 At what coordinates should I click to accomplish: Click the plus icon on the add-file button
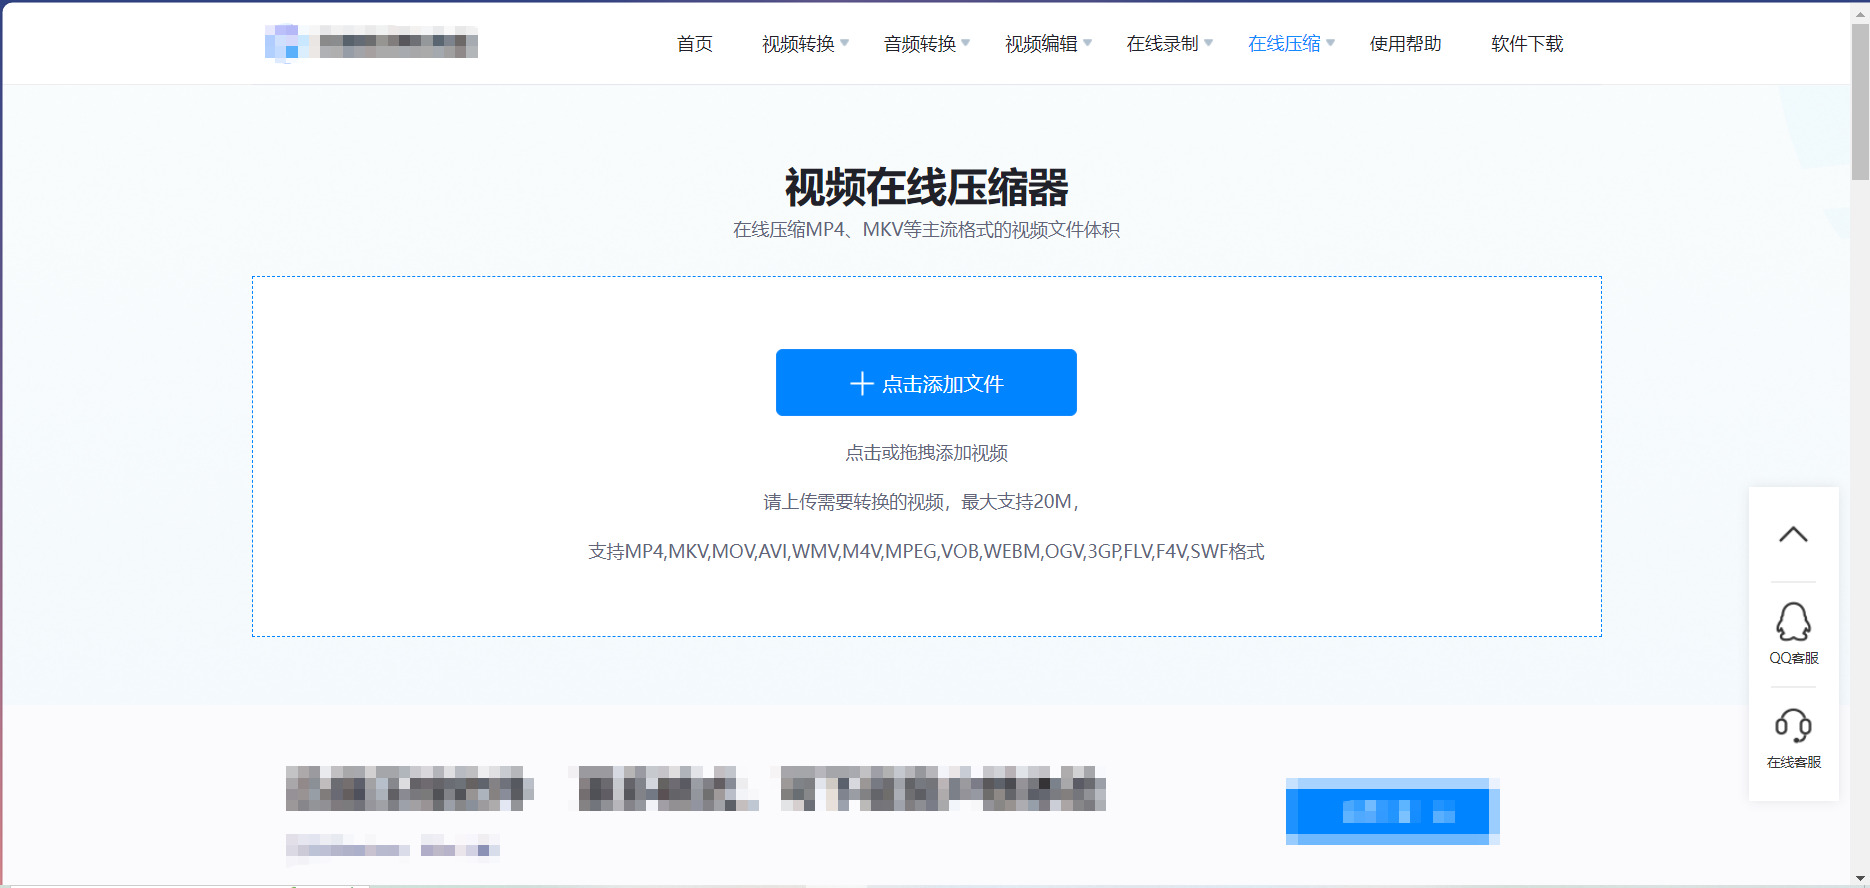tap(861, 383)
